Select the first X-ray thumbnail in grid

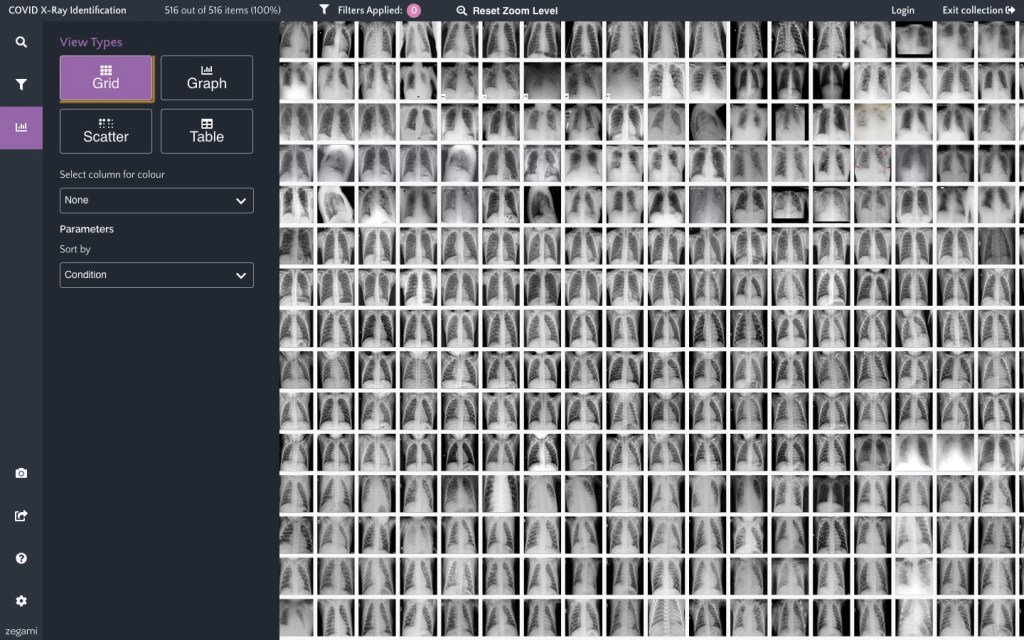click(x=295, y=40)
